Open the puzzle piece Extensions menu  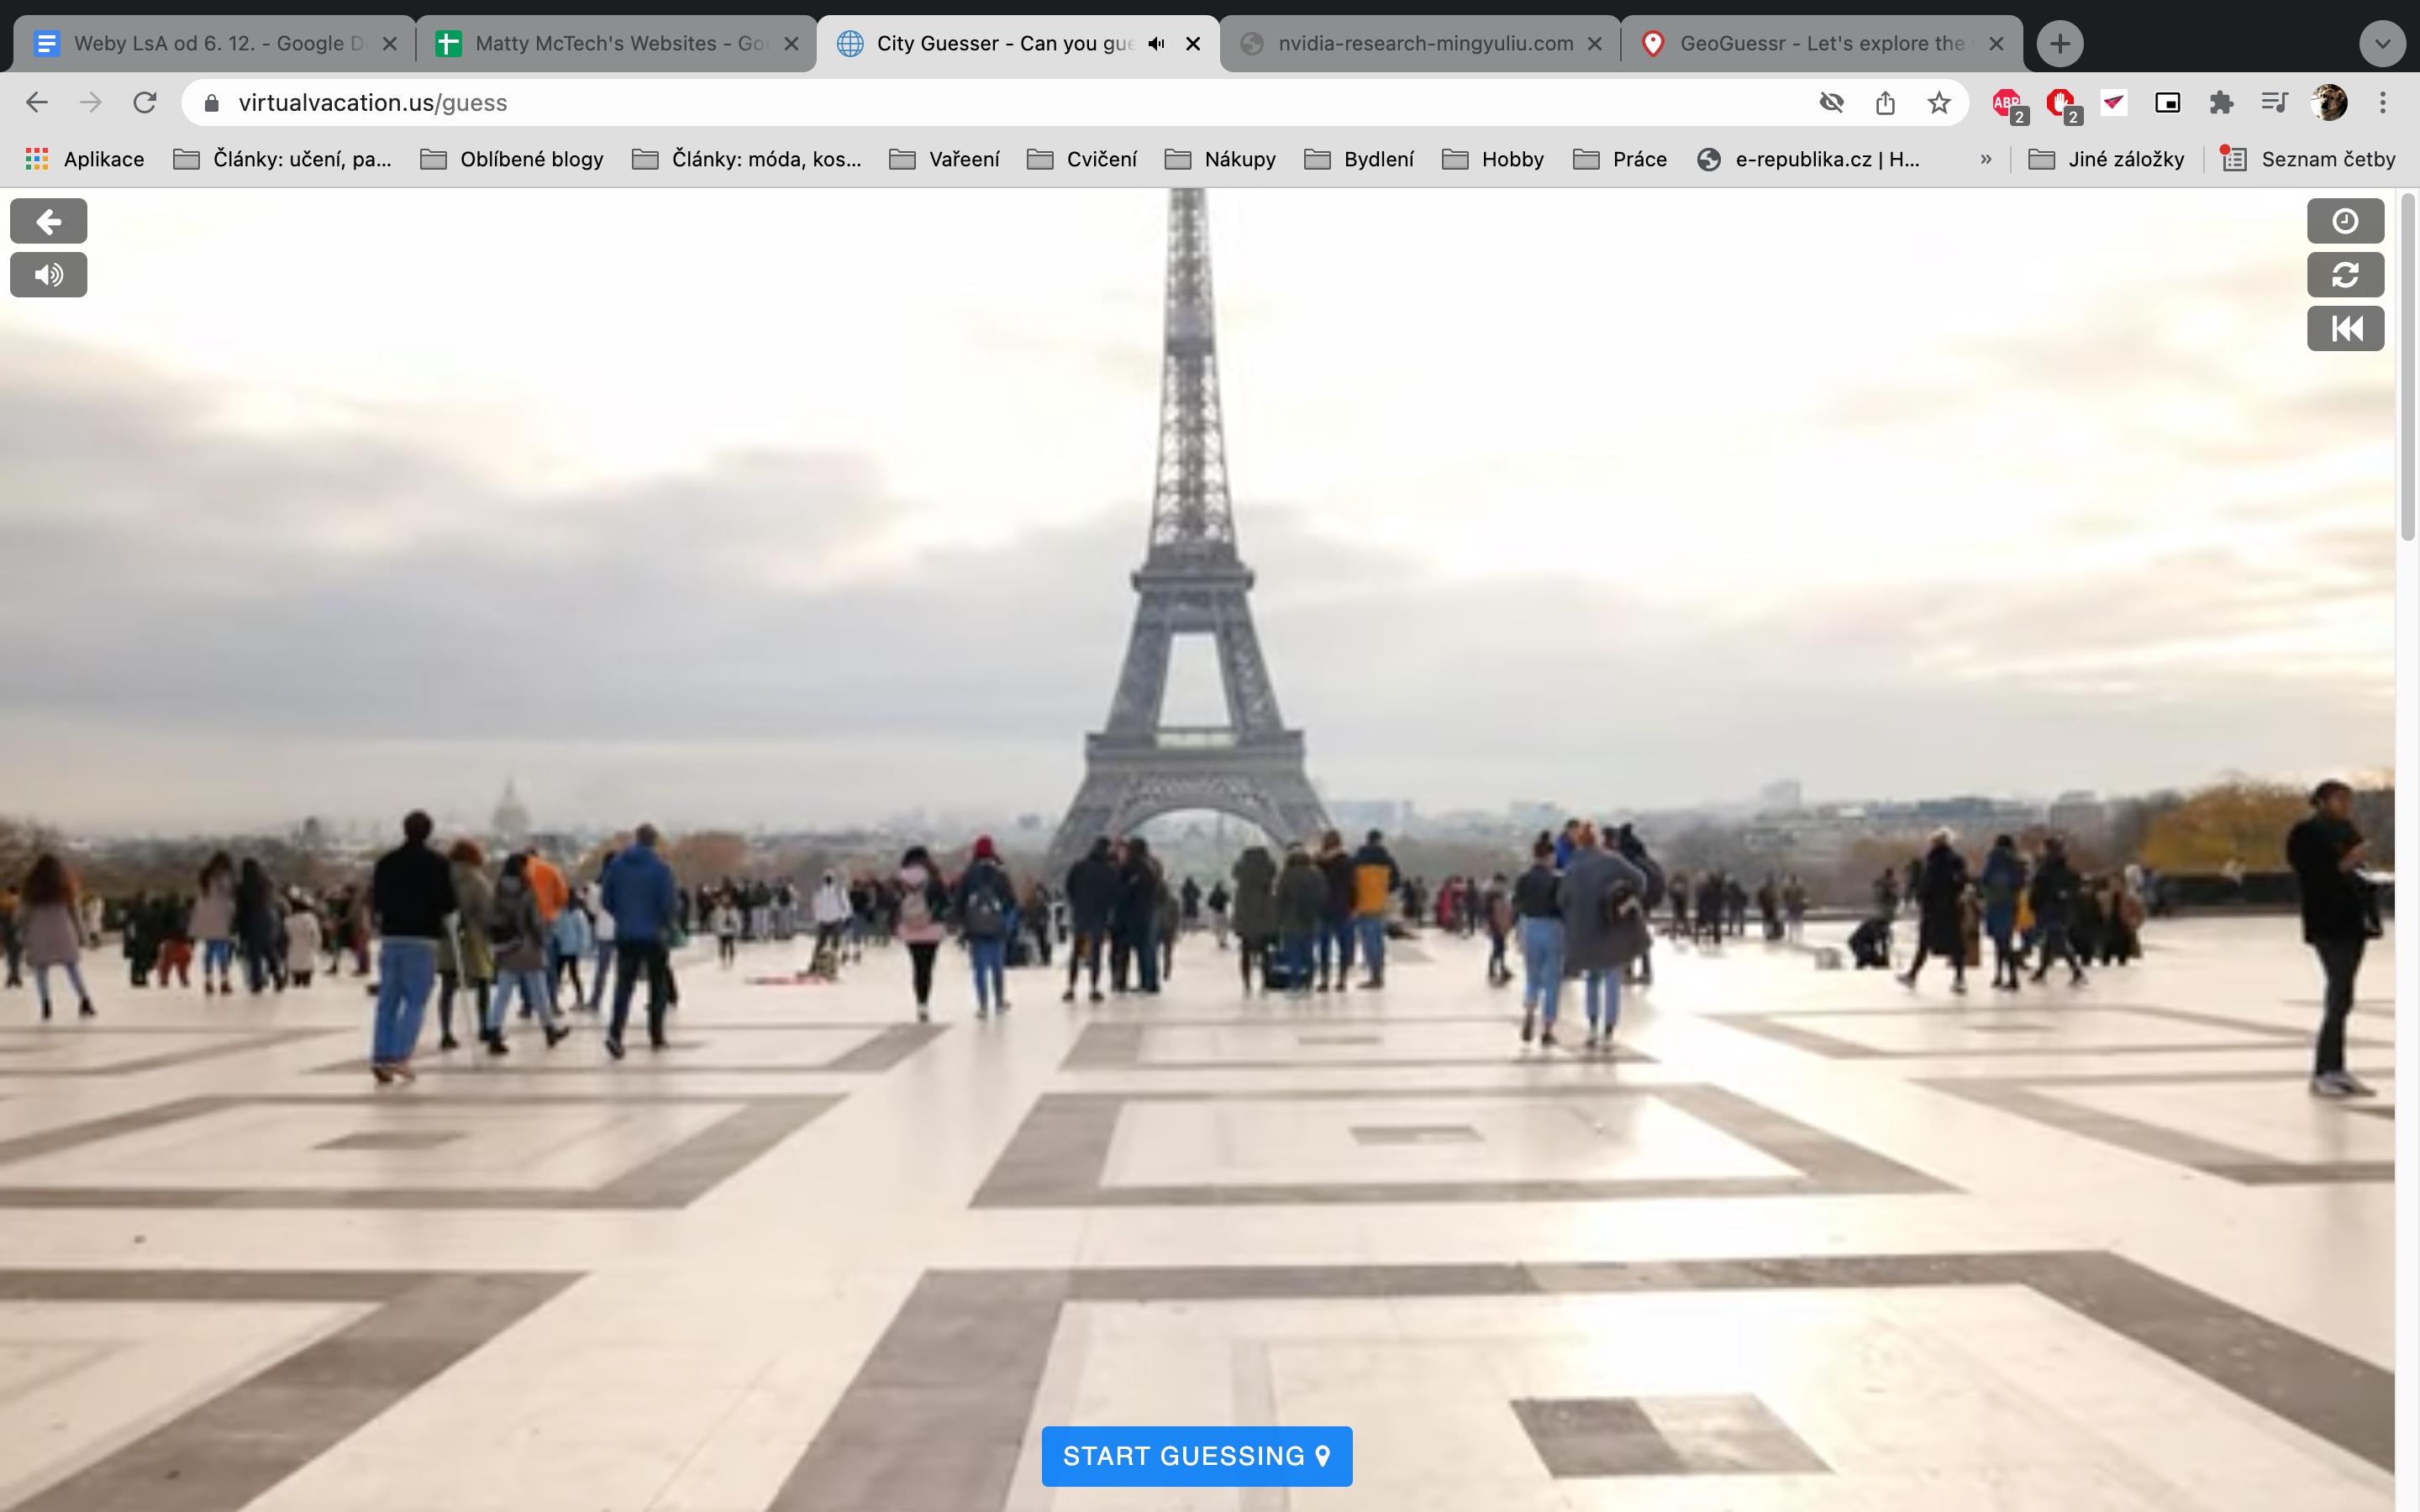click(2221, 103)
